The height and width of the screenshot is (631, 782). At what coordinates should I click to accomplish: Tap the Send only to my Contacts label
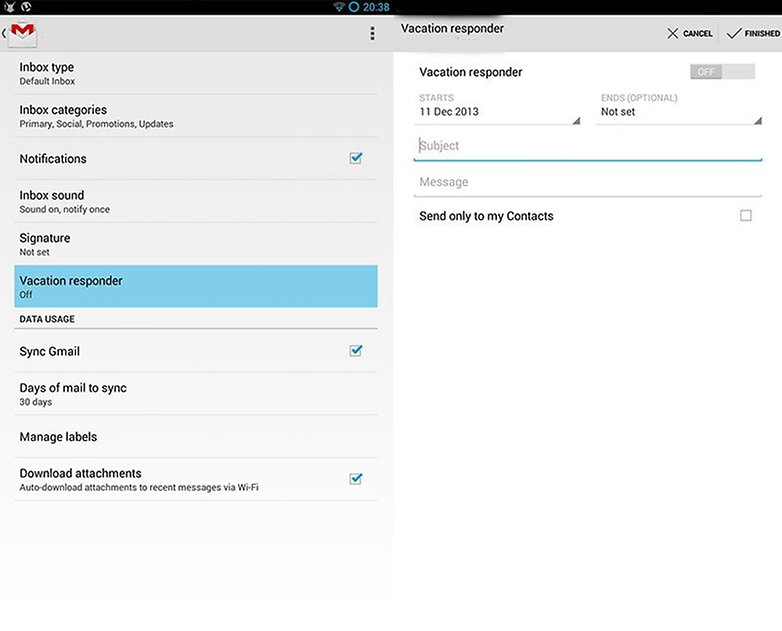486,216
